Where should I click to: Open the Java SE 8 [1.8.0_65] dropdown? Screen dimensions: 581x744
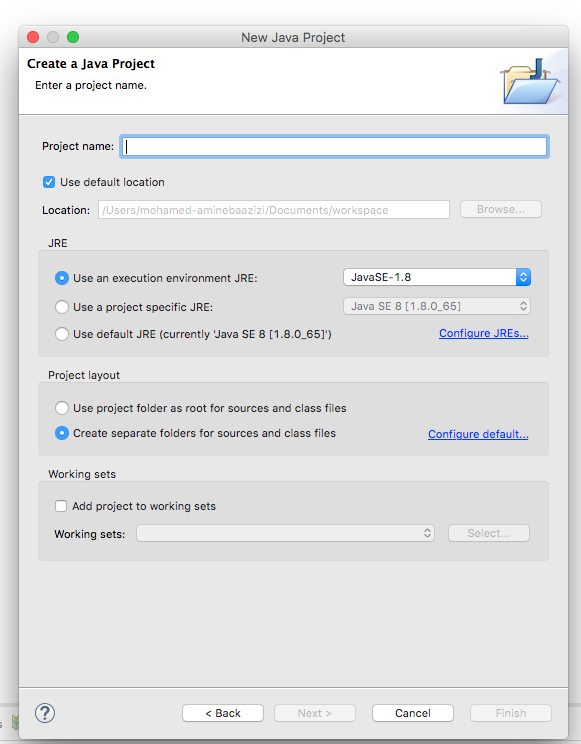[x=437, y=307]
